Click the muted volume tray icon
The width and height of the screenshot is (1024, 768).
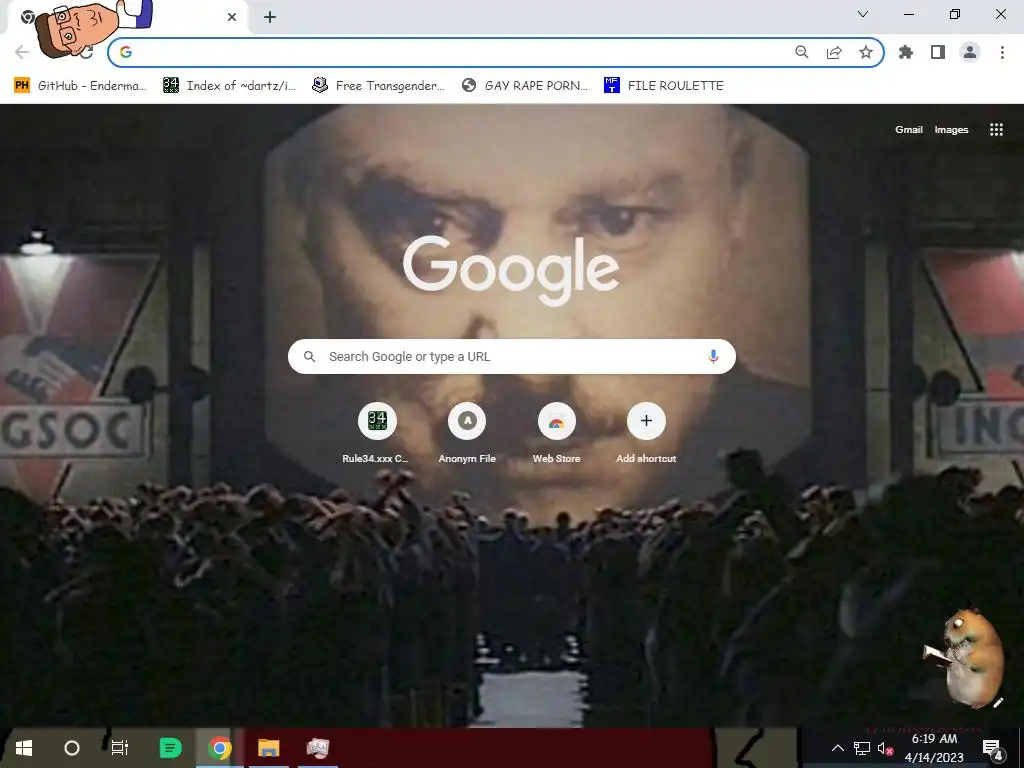tap(885, 749)
